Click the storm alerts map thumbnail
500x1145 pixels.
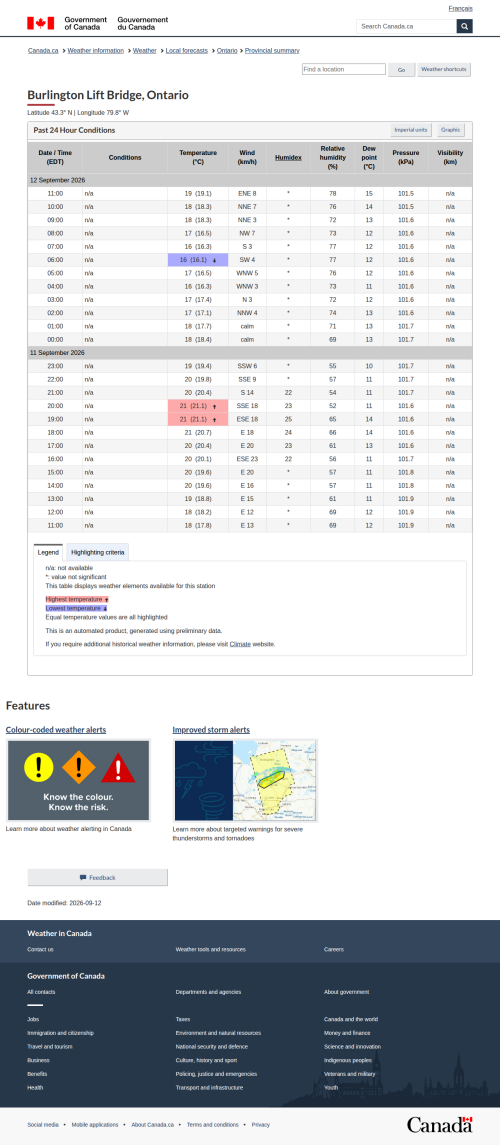tap(245, 781)
